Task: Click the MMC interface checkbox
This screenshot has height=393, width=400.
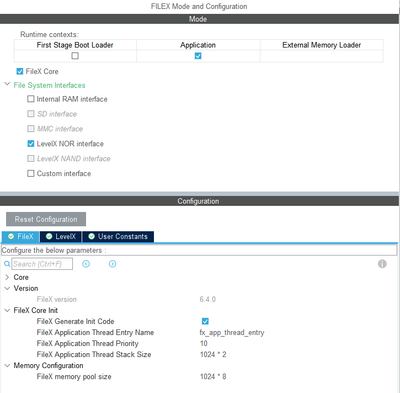Action: point(31,129)
